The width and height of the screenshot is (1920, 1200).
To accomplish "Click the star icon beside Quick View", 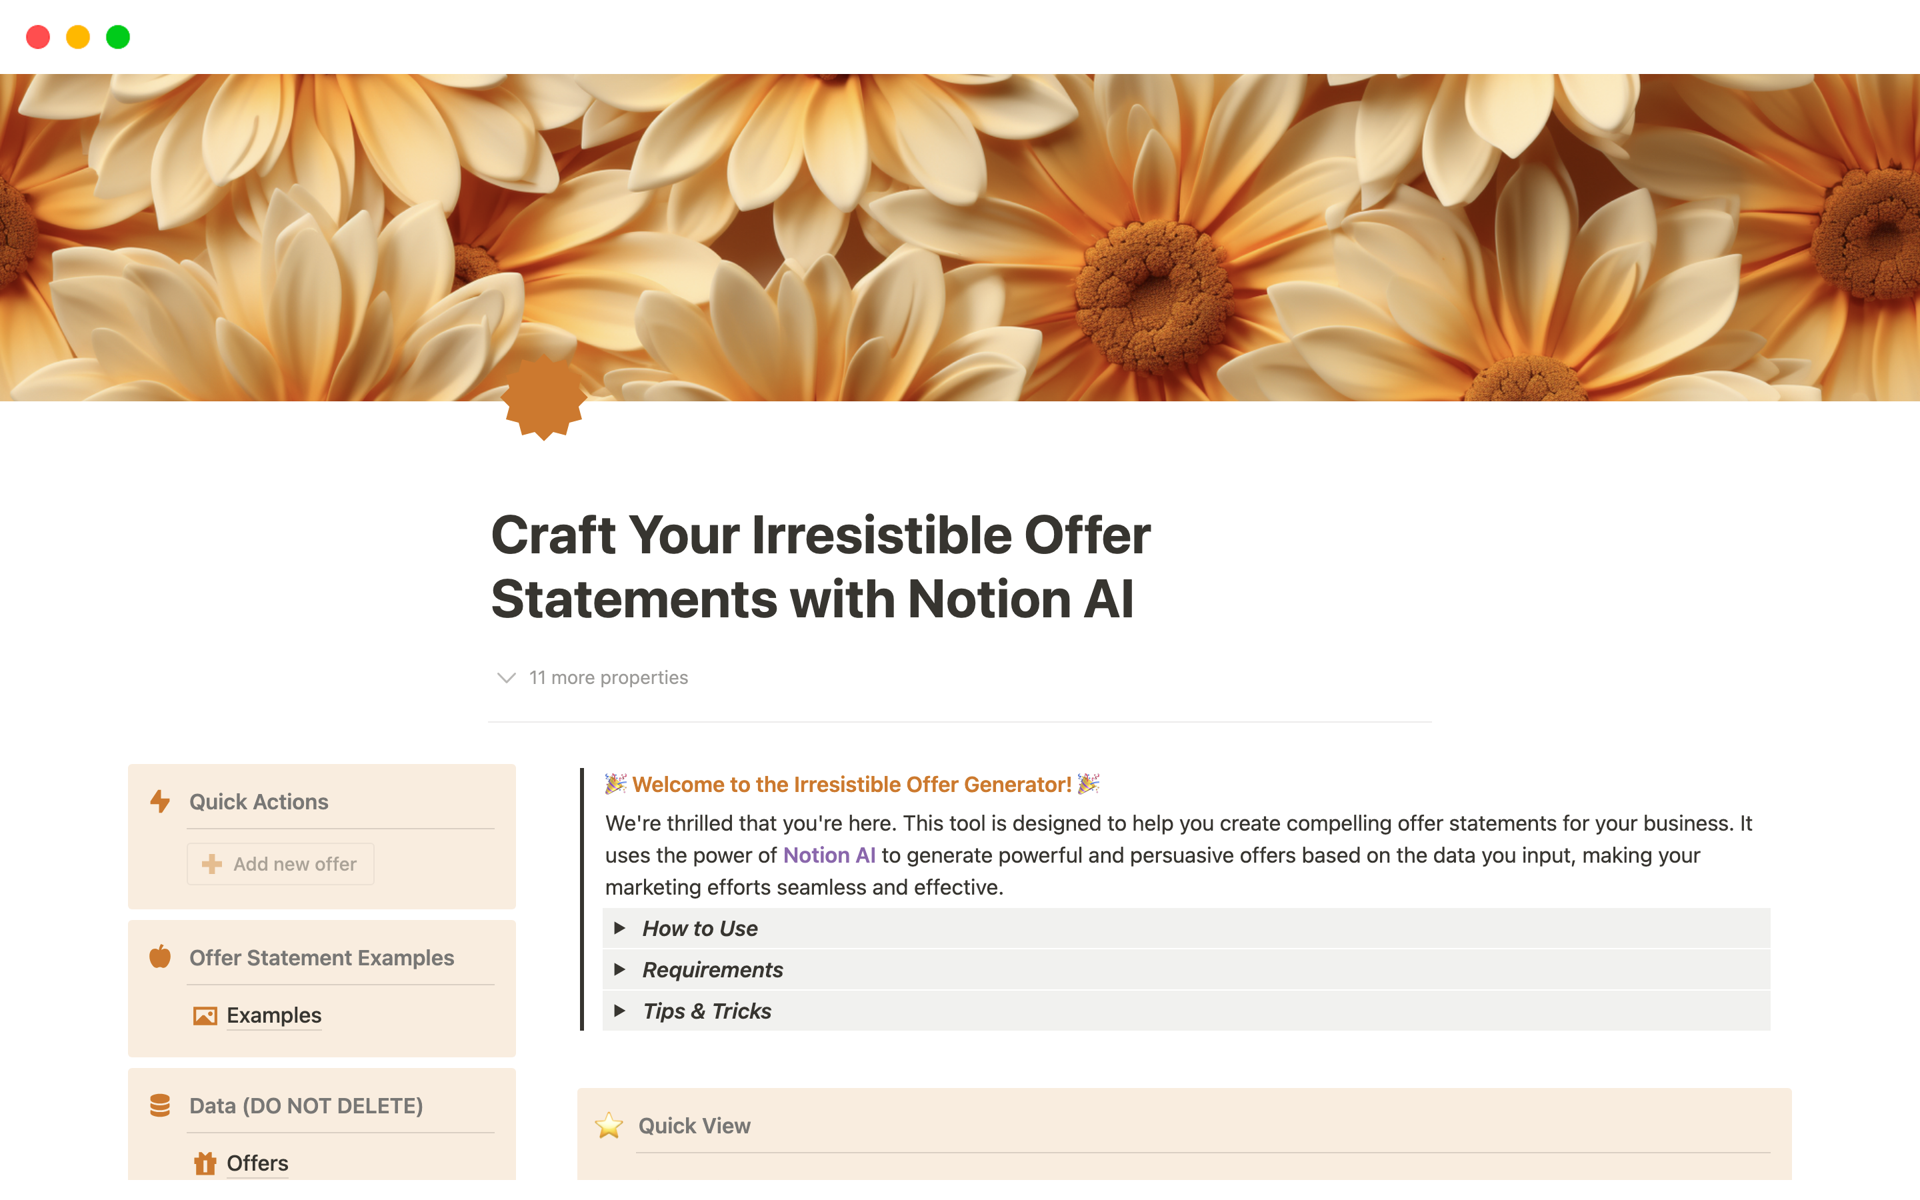I will click(x=609, y=1126).
